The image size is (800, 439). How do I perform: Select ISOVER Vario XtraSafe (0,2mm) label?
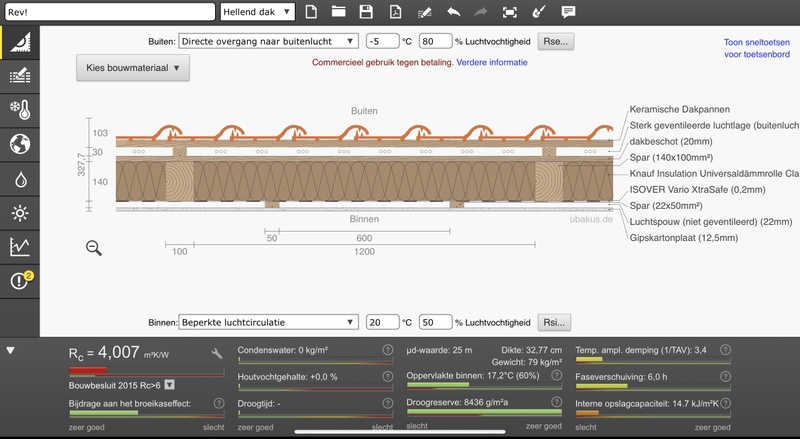697,189
